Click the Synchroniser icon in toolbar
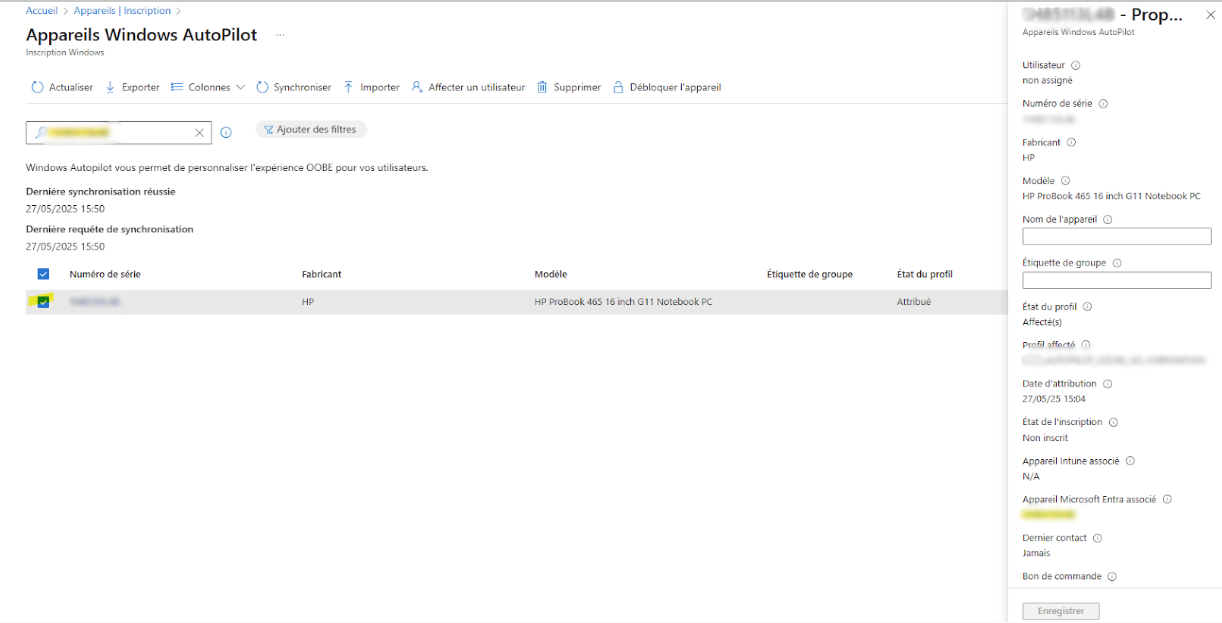1222x623 pixels. click(263, 88)
